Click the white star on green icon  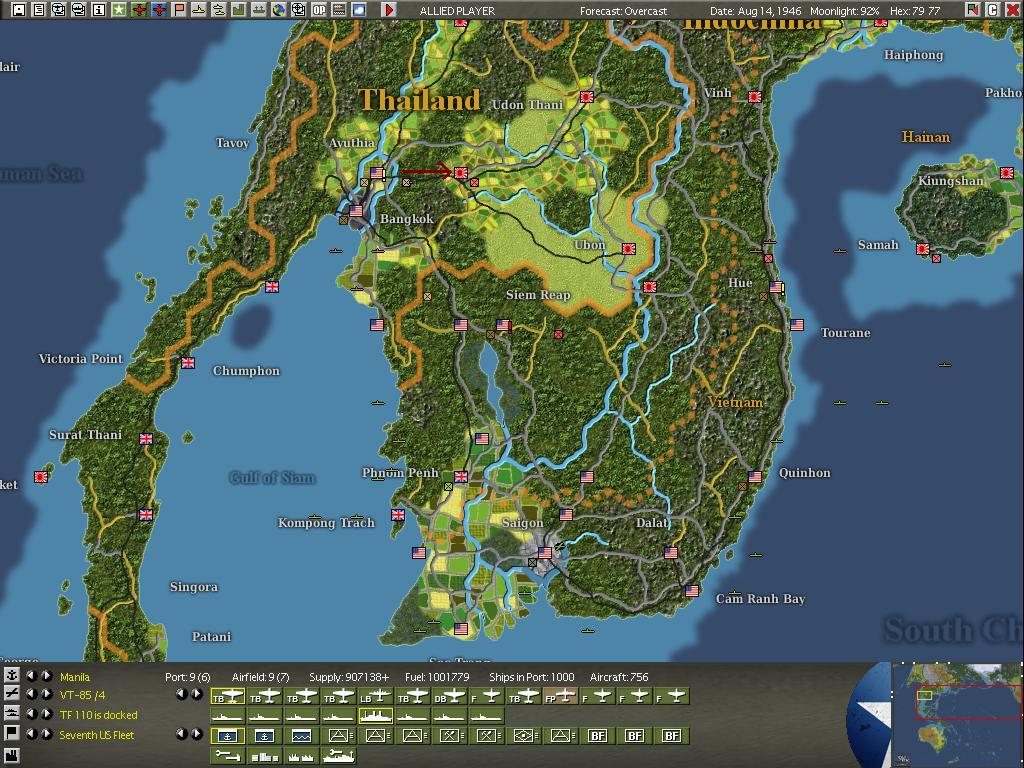click(119, 10)
